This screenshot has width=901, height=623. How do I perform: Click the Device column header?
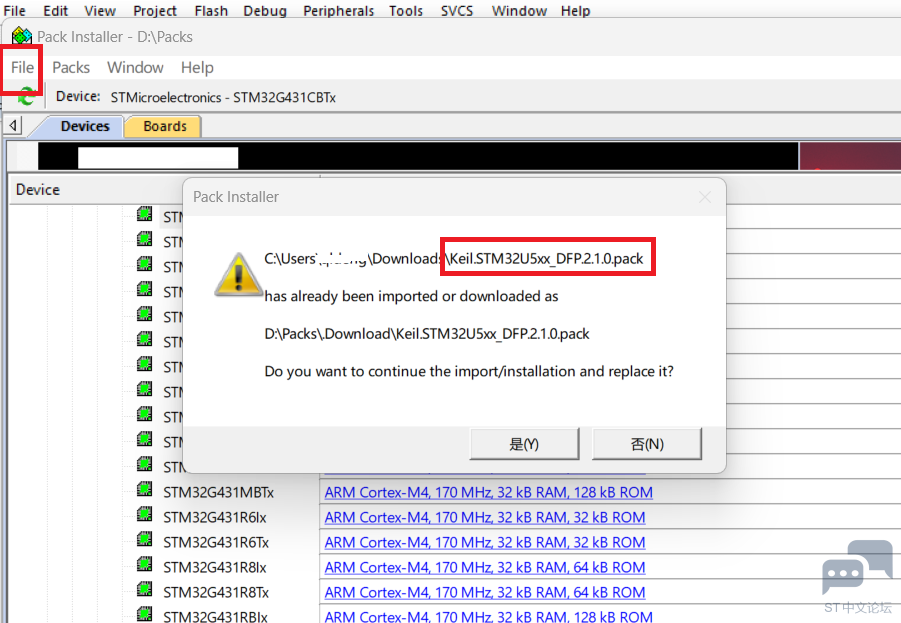[x=38, y=190]
